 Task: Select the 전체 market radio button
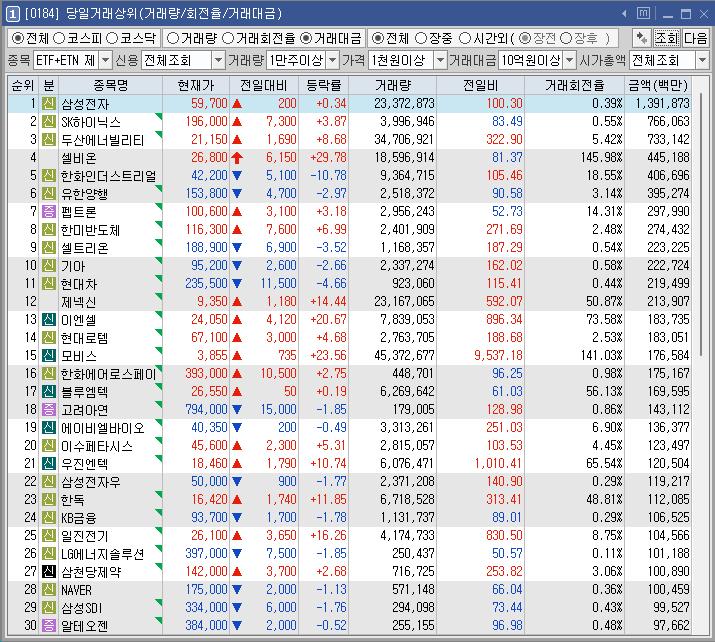tap(18, 38)
